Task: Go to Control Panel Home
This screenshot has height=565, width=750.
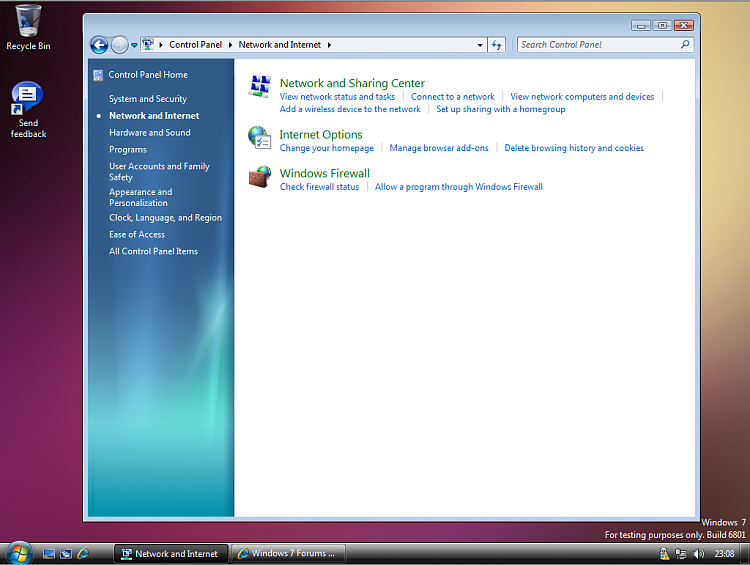Action: coord(148,75)
